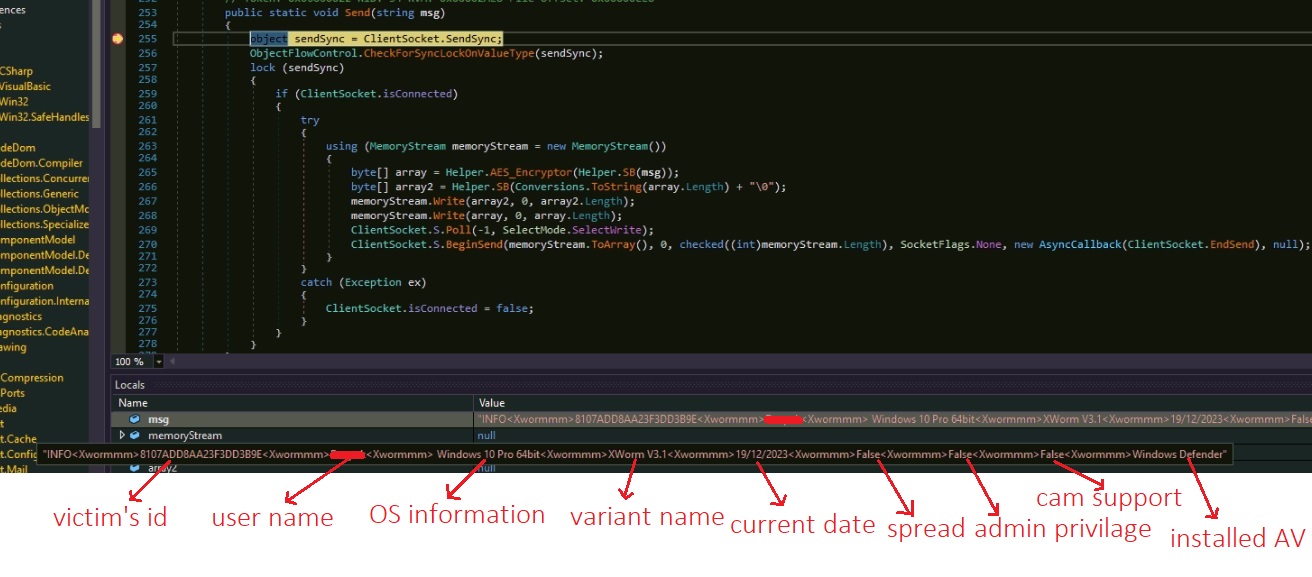Expand the memoryStream local variable
Image resolution: width=1312 pixels, height=577 pixels.
[x=122, y=436]
